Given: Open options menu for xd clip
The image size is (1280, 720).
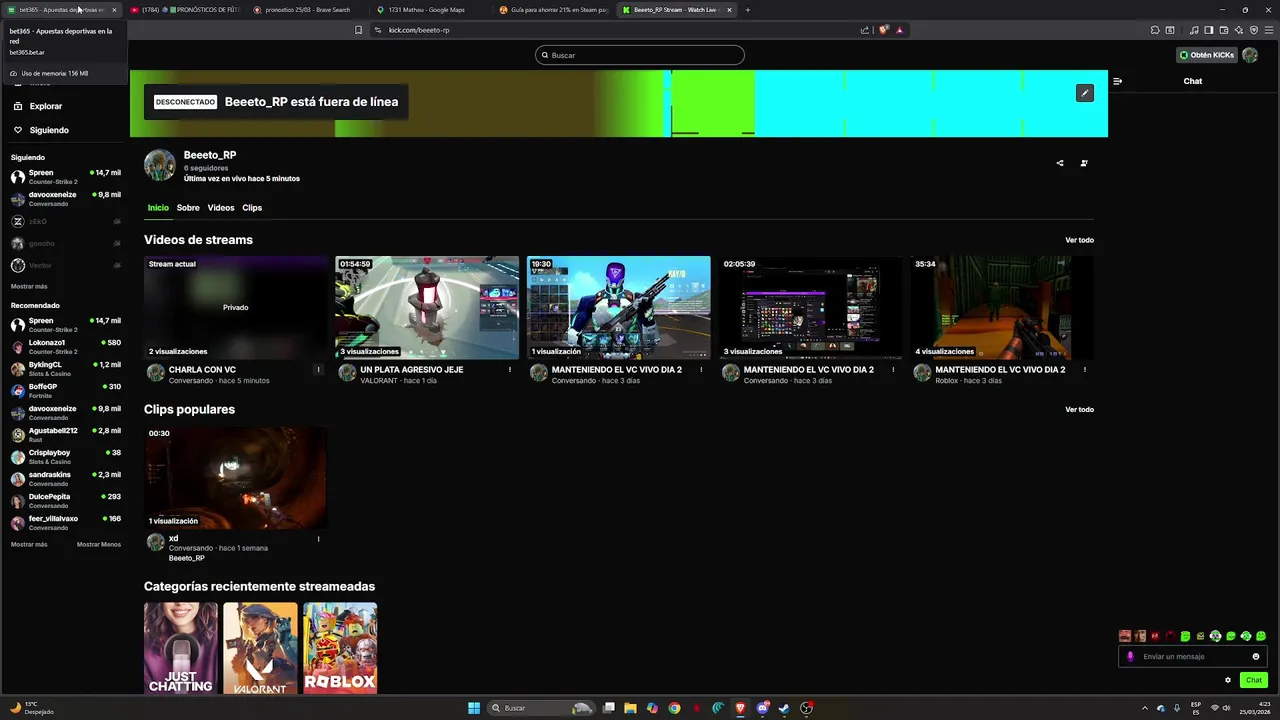Looking at the screenshot, I should click(318, 539).
